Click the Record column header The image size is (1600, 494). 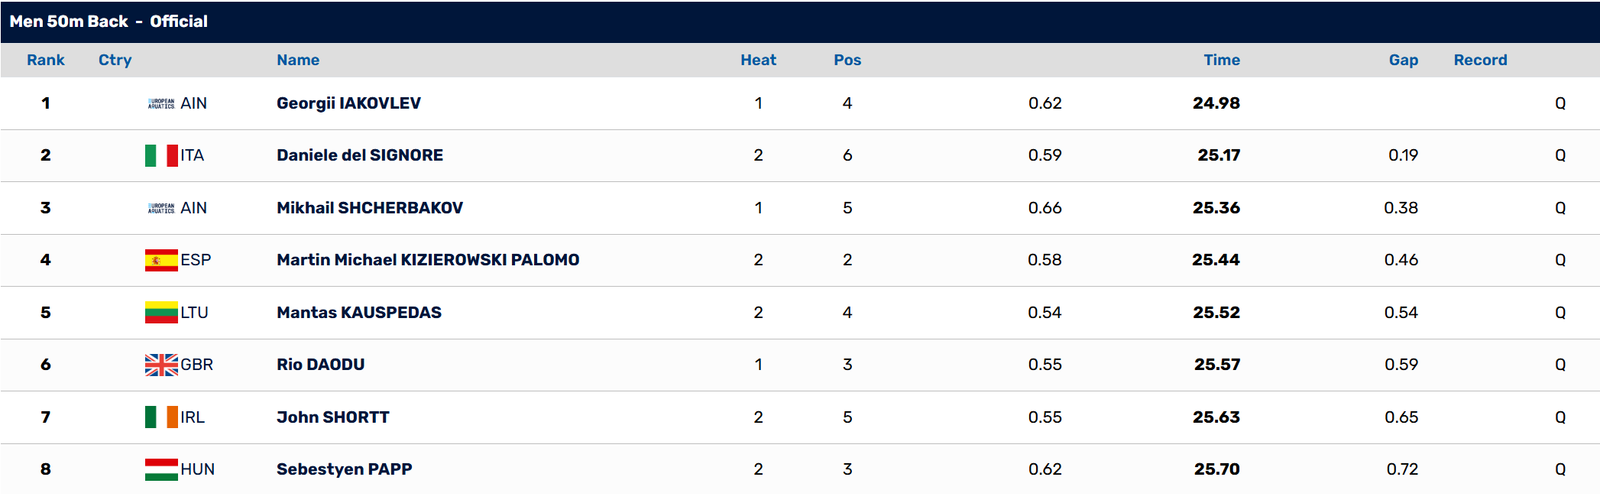(x=1480, y=60)
